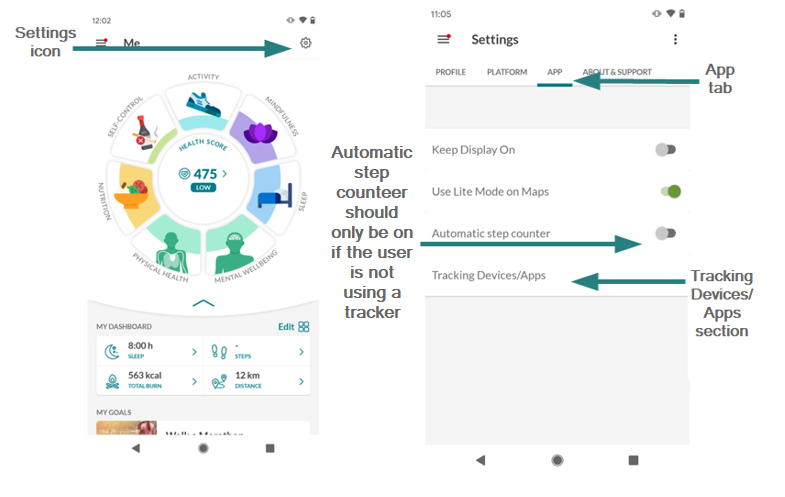Disable Use Lite Mode on Maps
Viewport: 785px width, 497px height.
click(671, 191)
